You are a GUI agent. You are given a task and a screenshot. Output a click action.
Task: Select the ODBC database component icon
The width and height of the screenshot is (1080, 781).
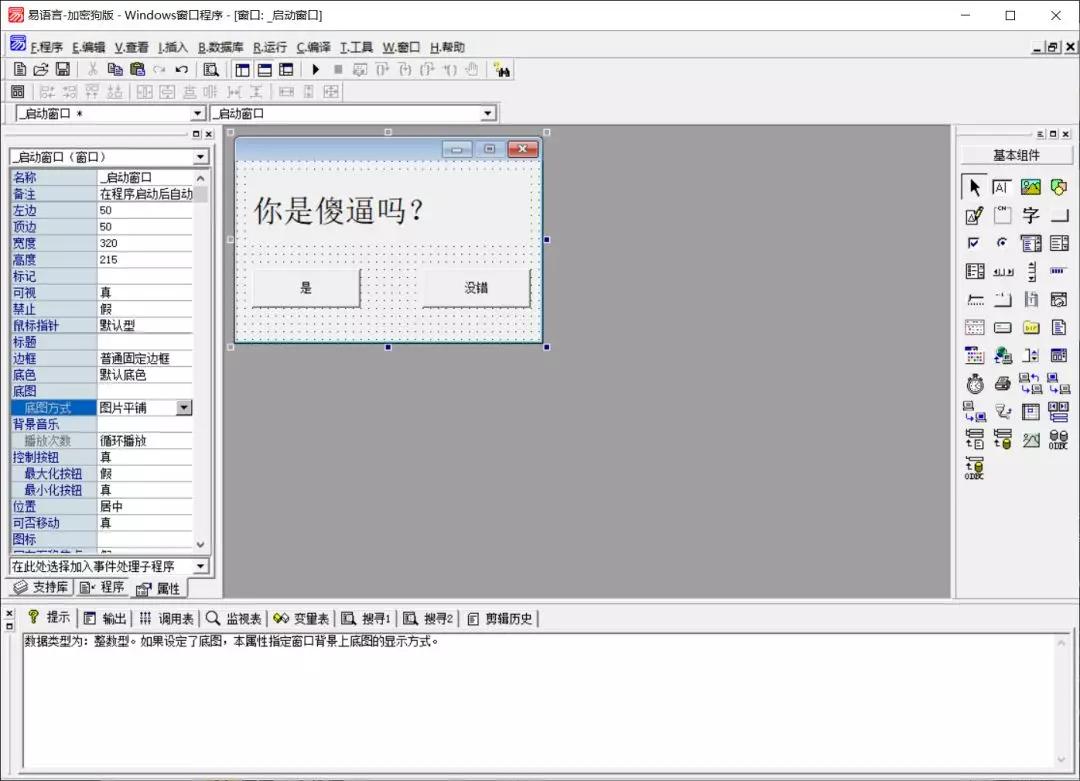pos(1058,438)
